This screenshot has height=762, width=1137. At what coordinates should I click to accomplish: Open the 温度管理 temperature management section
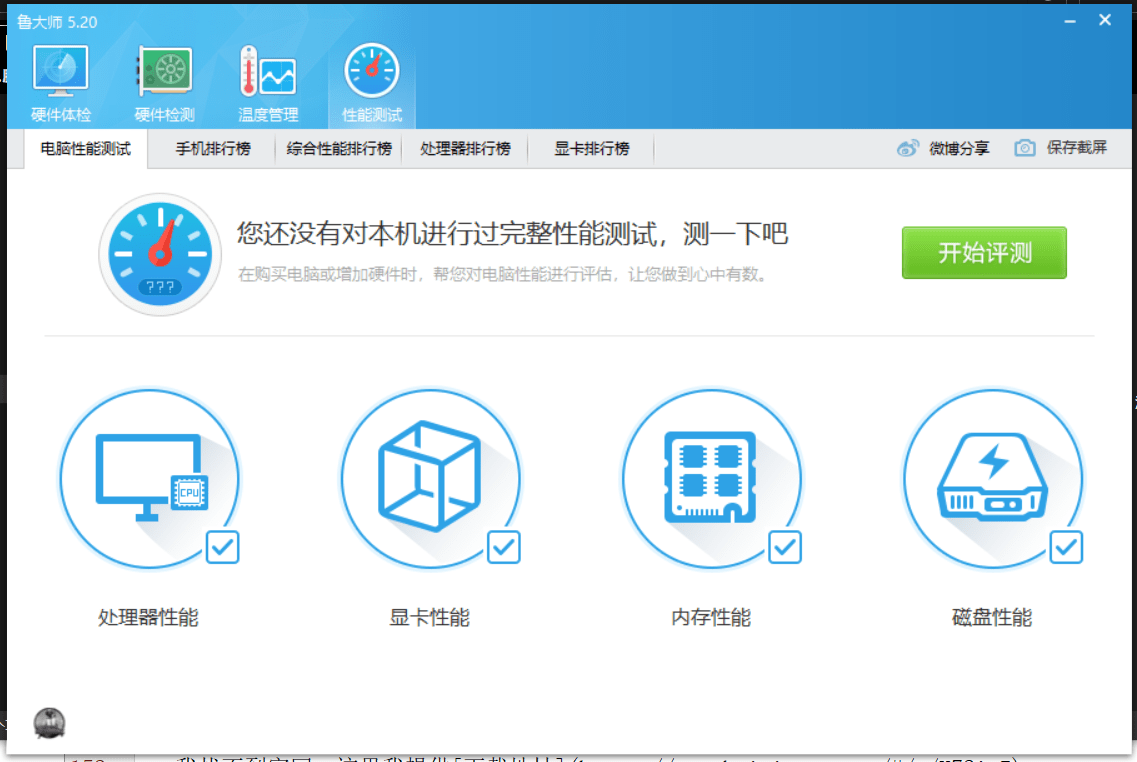[x=268, y=83]
